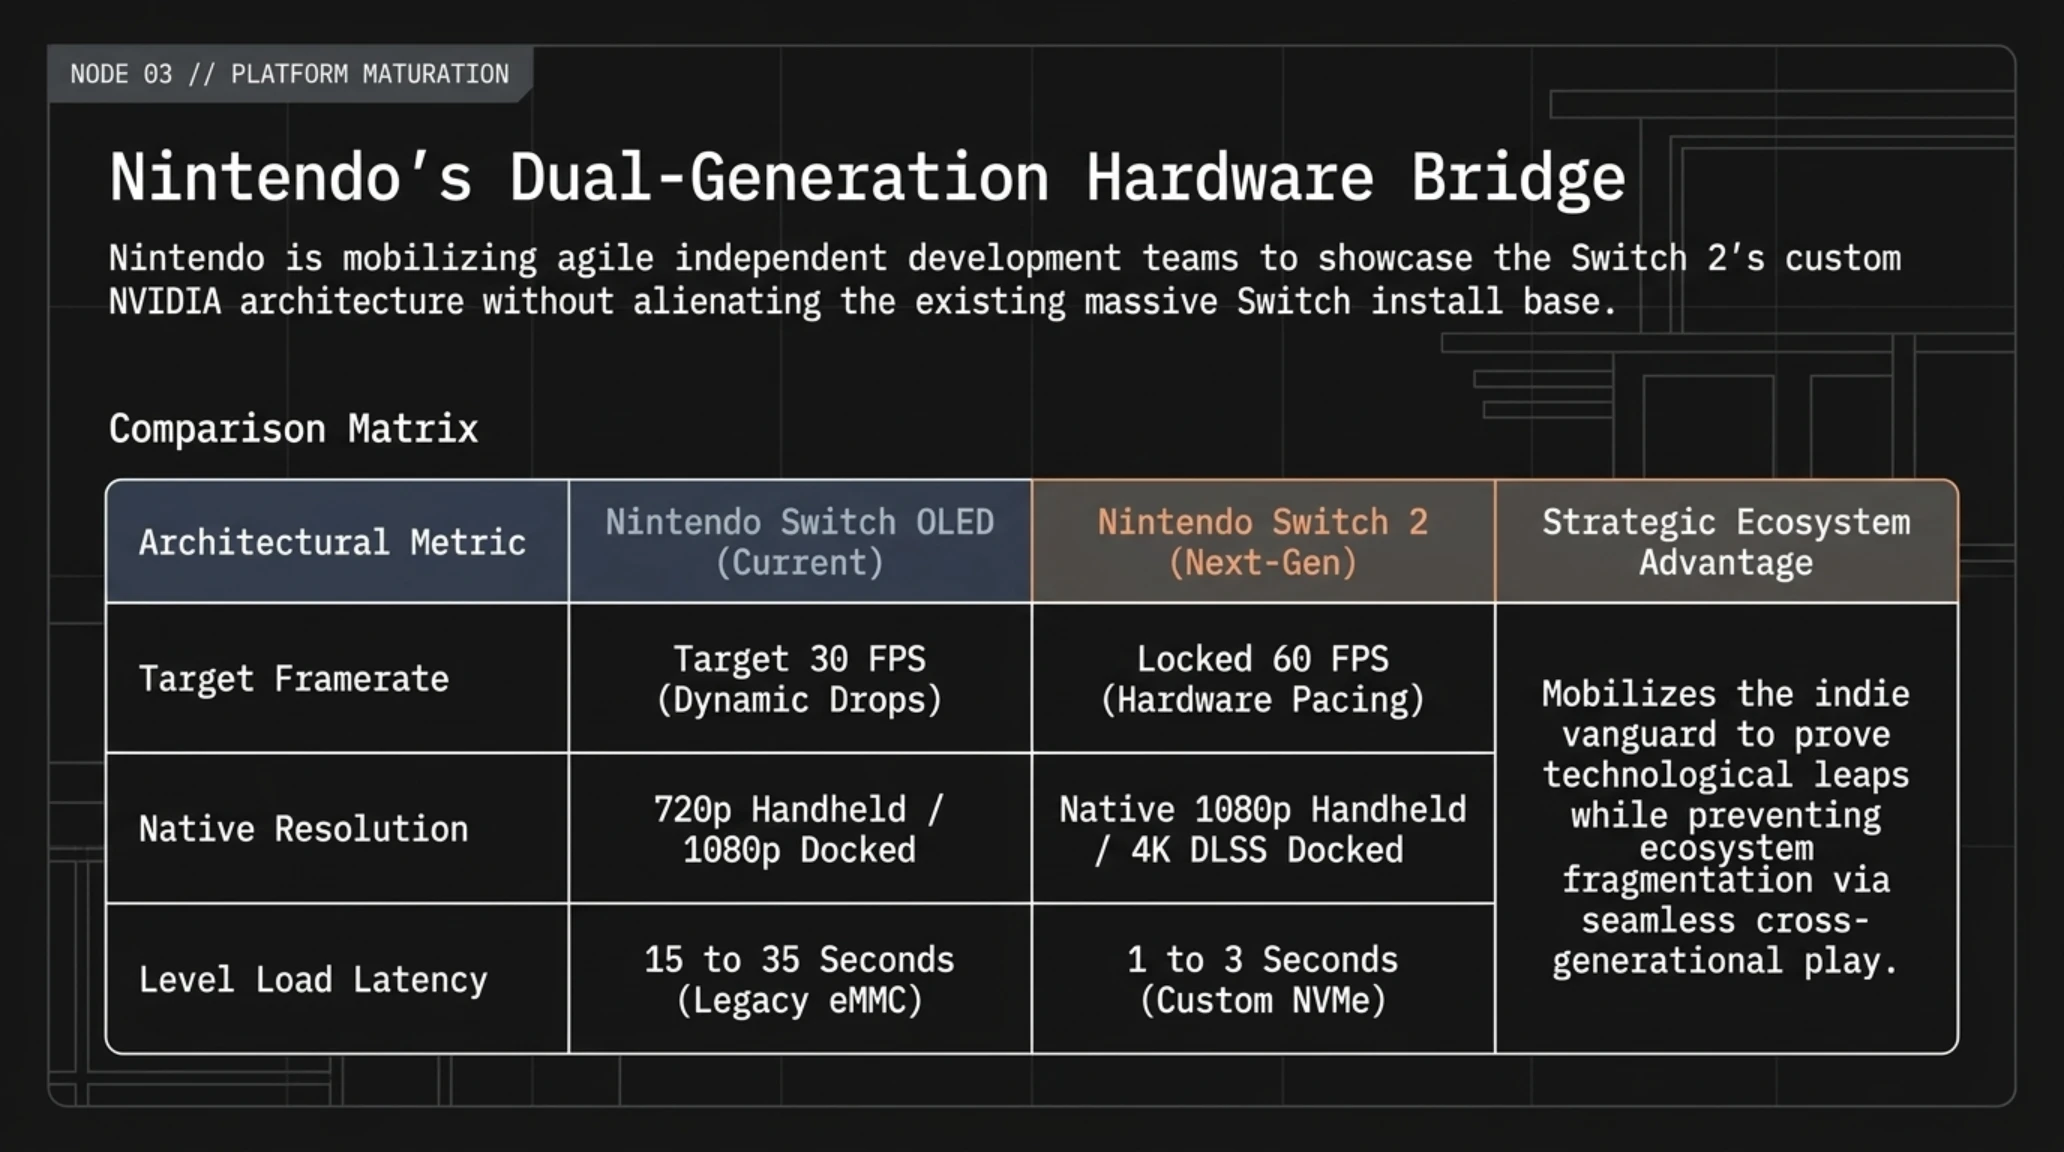The width and height of the screenshot is (2064, 1152).
Task: Click the 'Native 1080p Handheld / 4K DLSS Docked' cell
Action: 1263,828
